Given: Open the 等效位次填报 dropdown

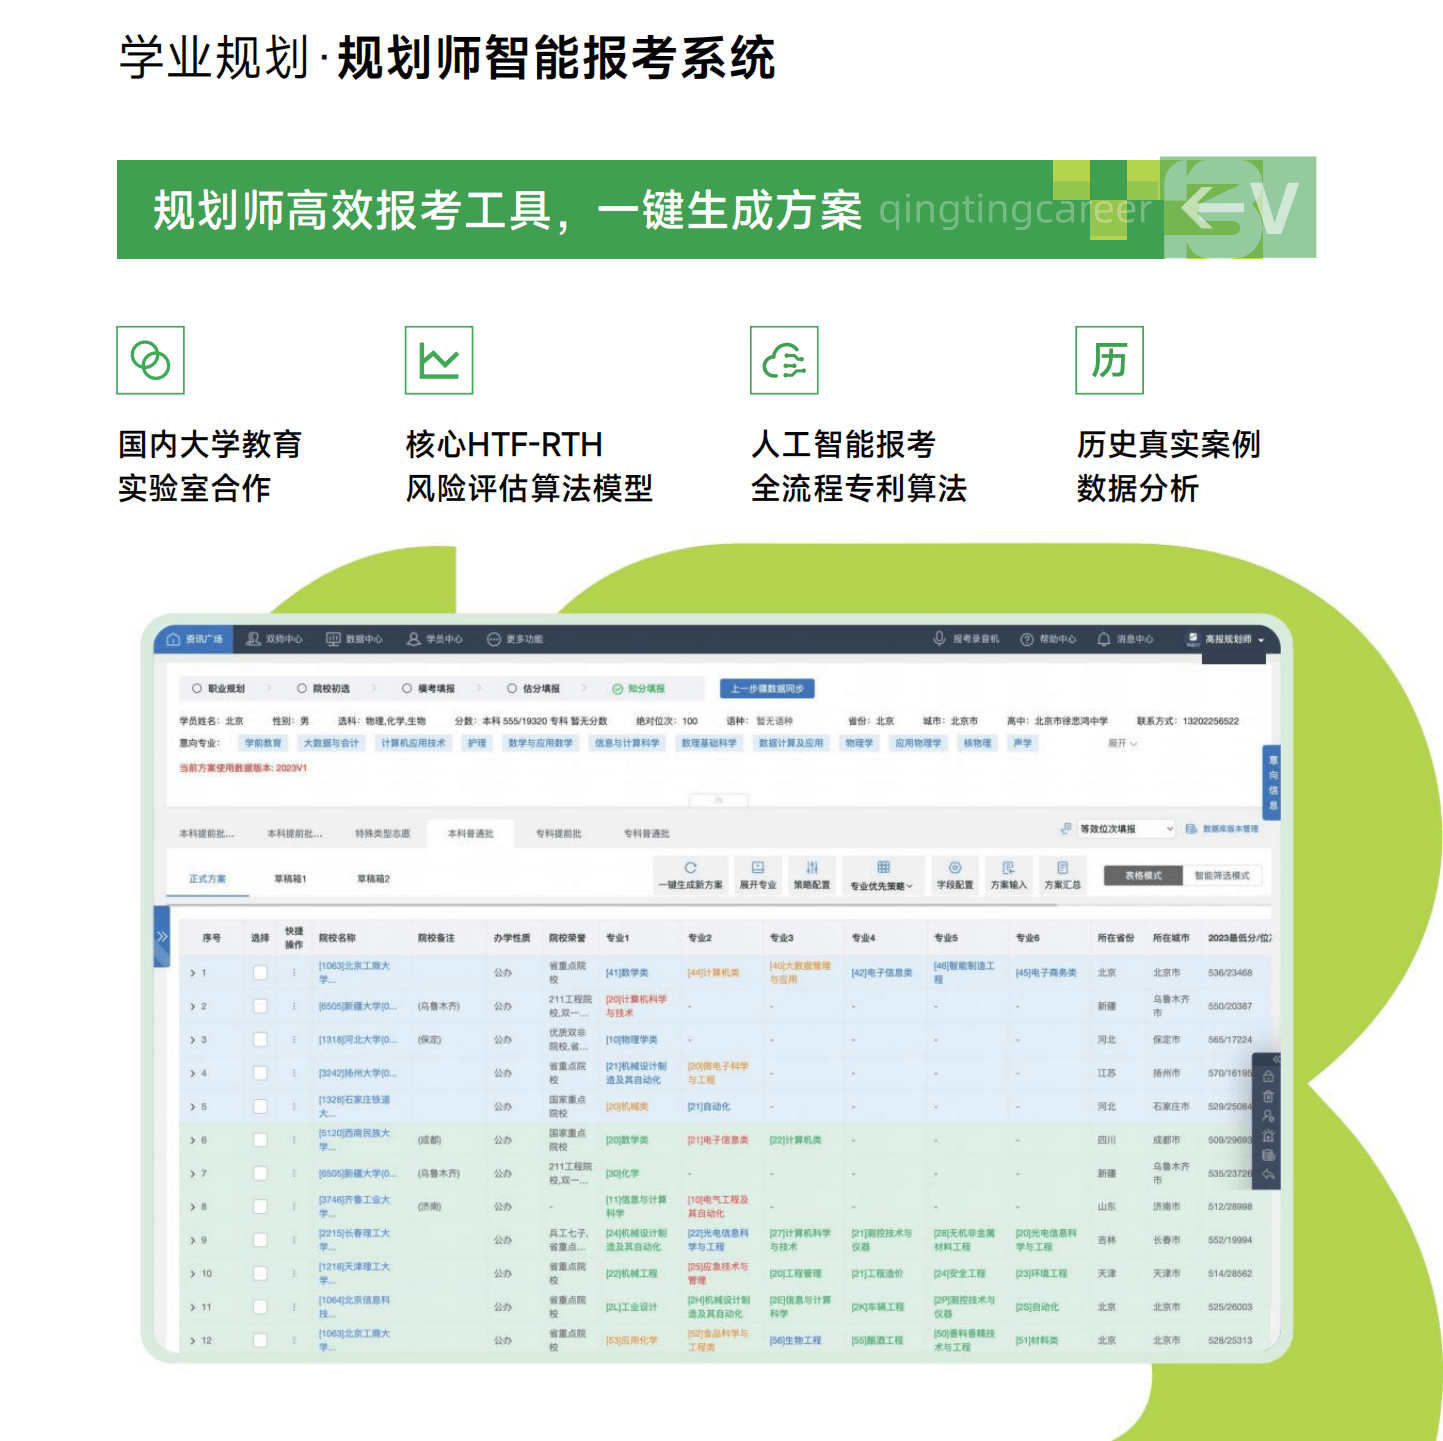Looking at the screenshot, I should [x=1125, y=829].
